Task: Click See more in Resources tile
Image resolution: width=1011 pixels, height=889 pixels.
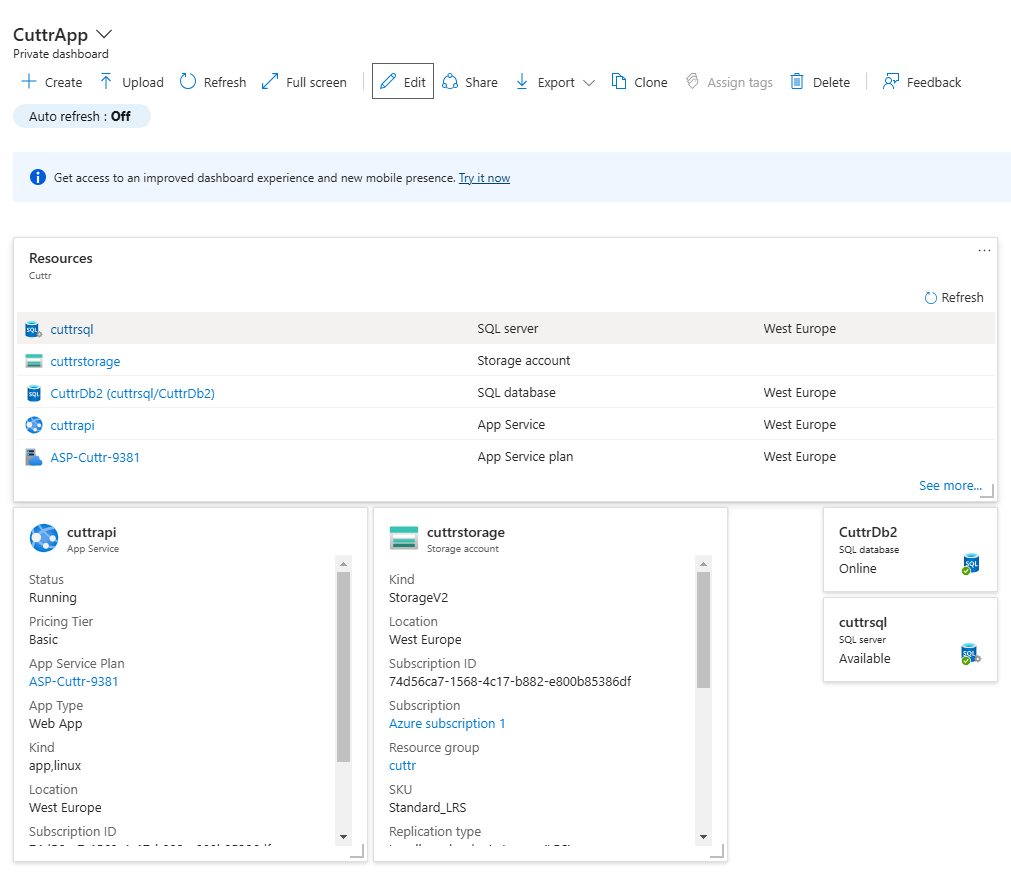Action: 950,485
